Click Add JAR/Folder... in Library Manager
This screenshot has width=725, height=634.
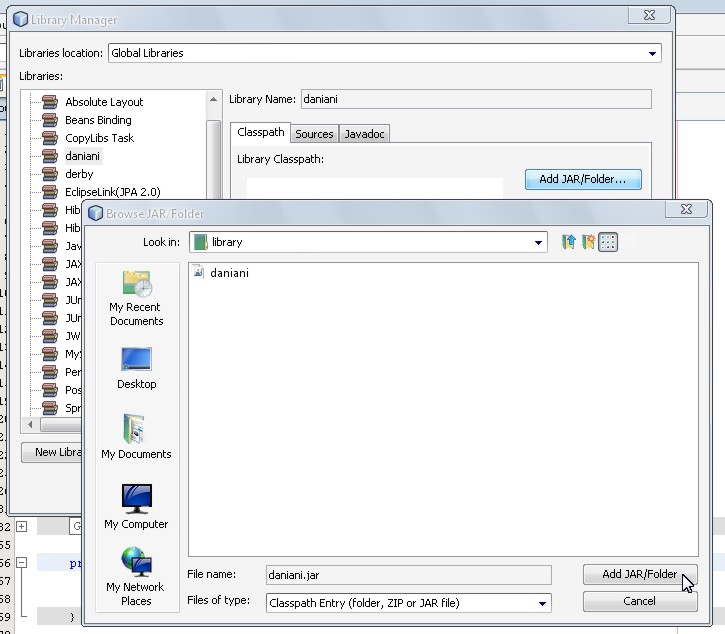tap(583, 179)
